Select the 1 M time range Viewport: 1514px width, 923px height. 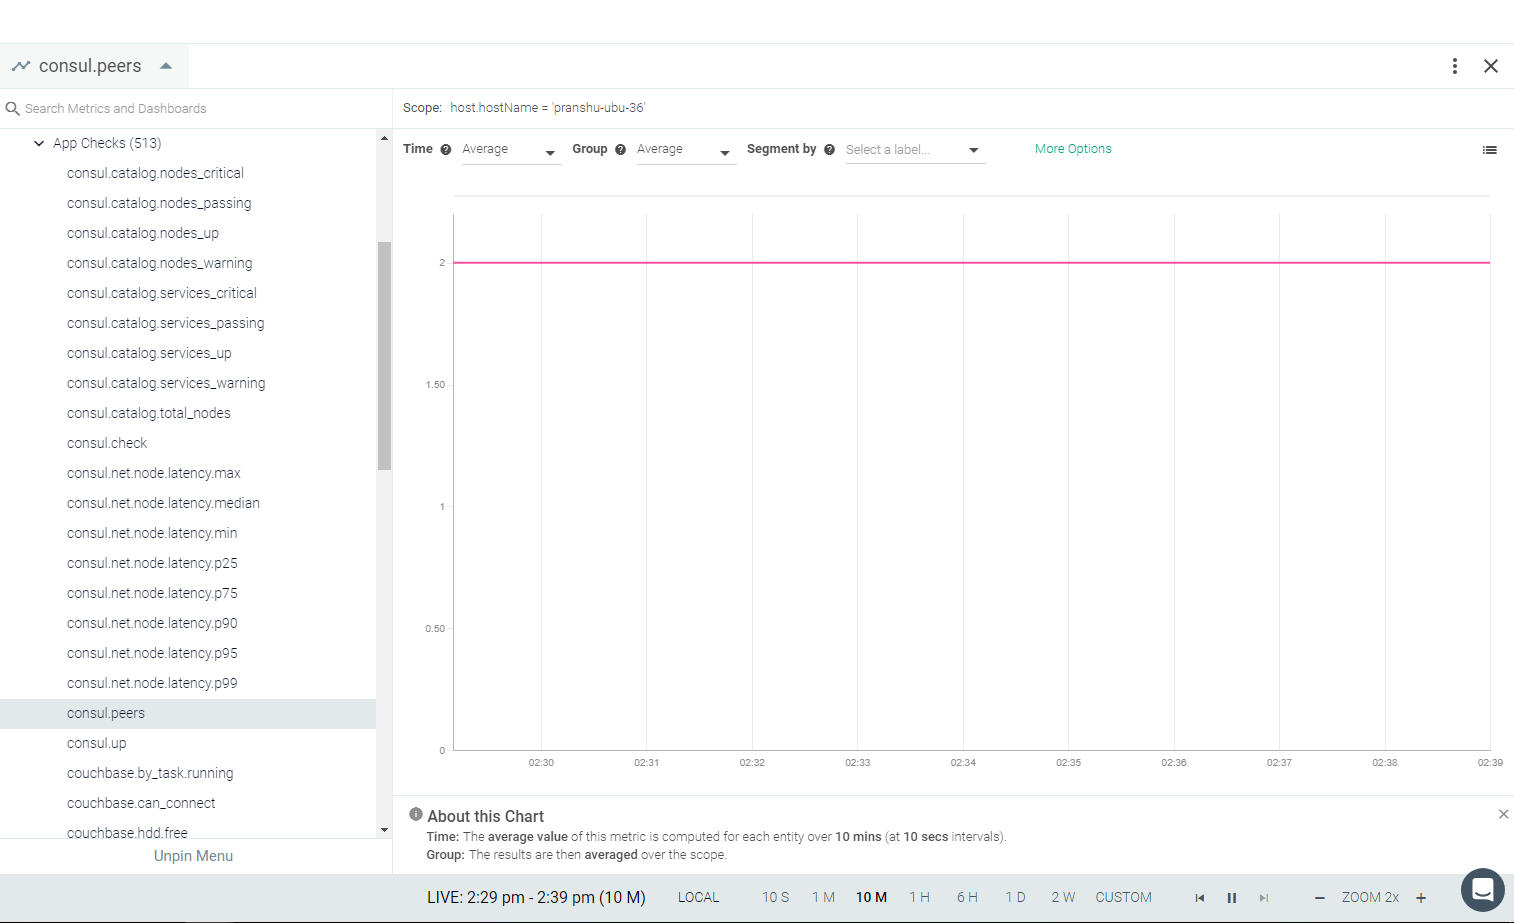823,897
